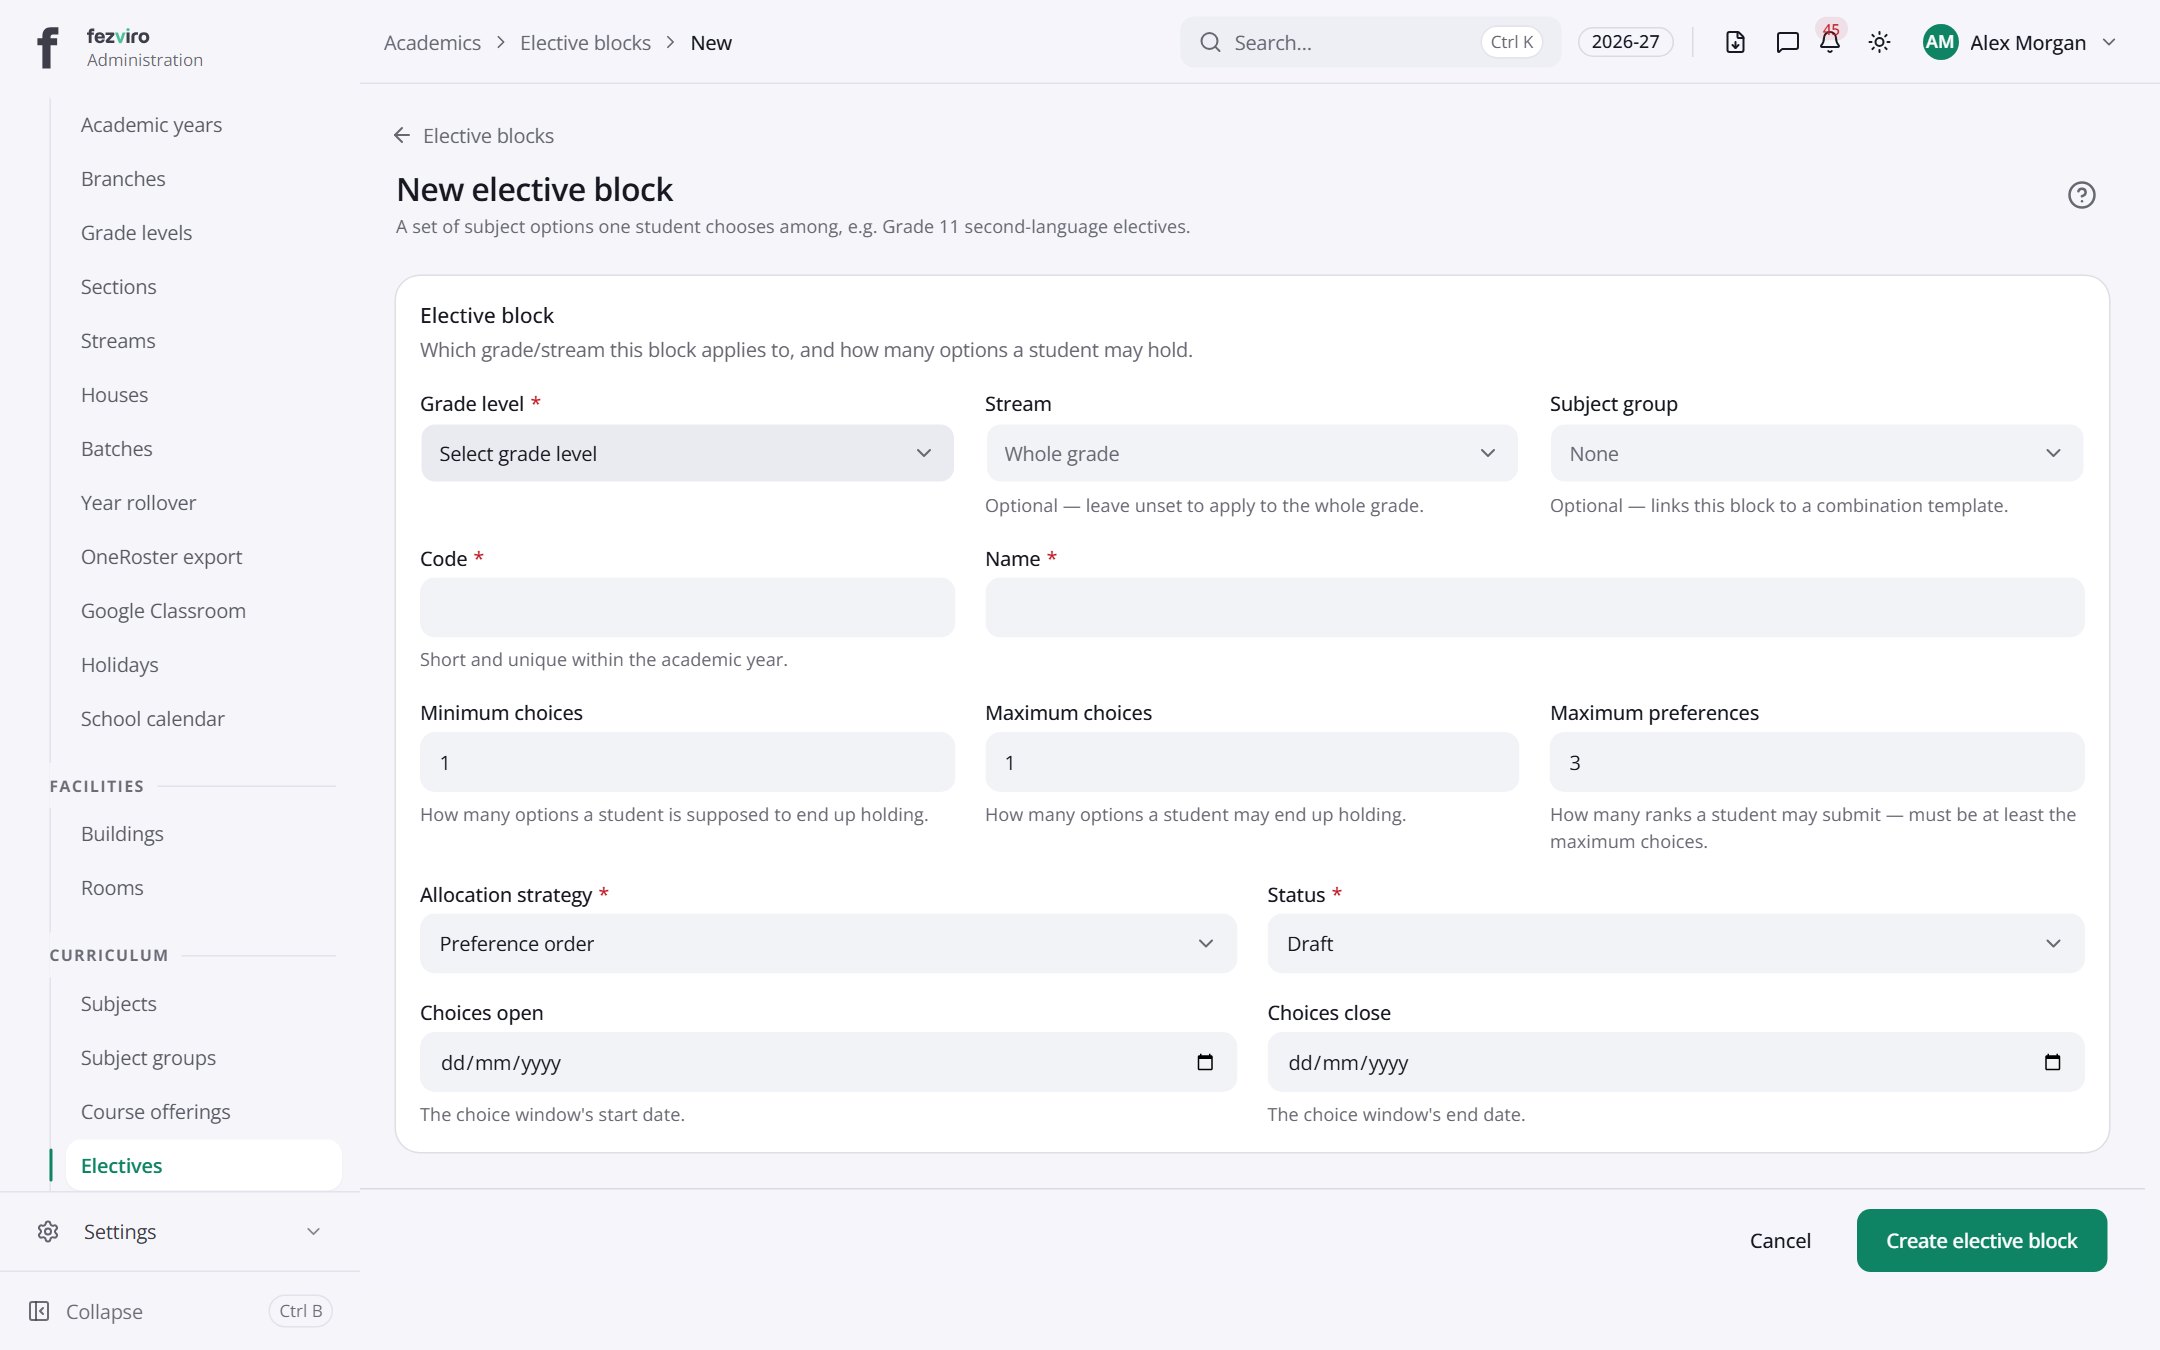Go to Academic years in sidebar
Screen dimensions: 2160x1350
(152, 125)
